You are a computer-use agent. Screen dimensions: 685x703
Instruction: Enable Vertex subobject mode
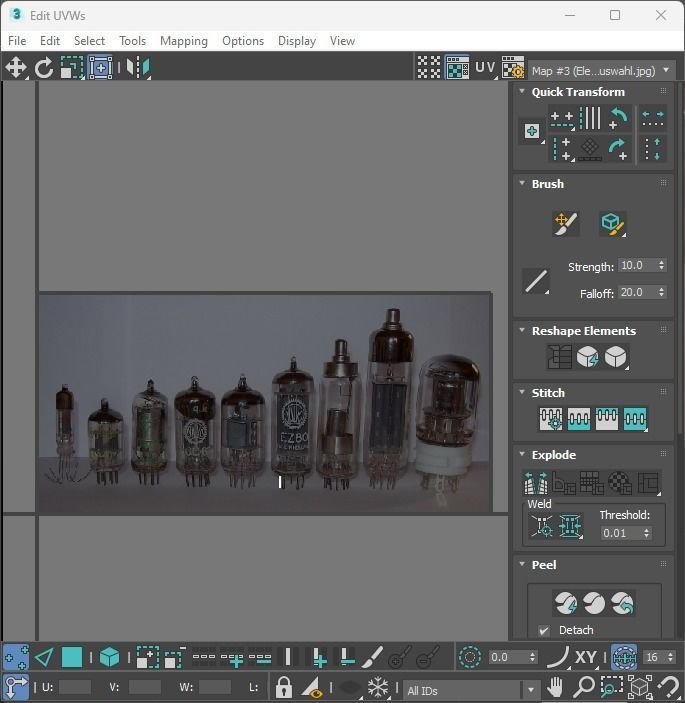click(x=16, y=658)
